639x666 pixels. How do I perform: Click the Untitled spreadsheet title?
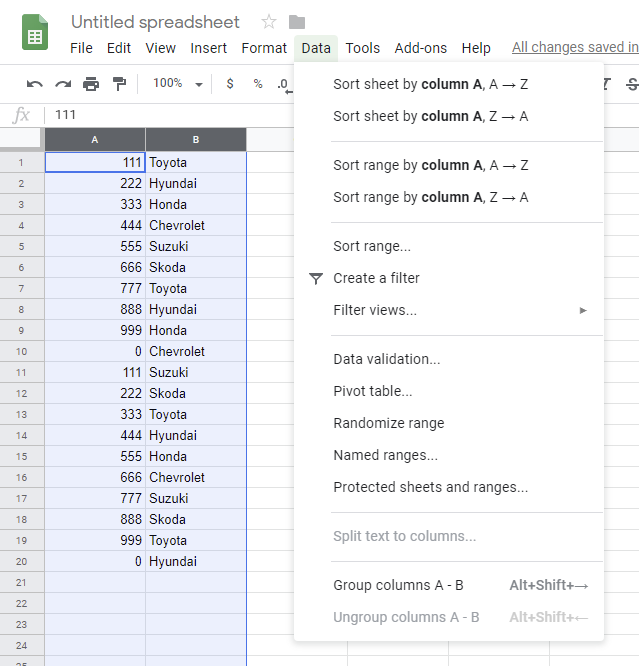click(x=155, y=22)
